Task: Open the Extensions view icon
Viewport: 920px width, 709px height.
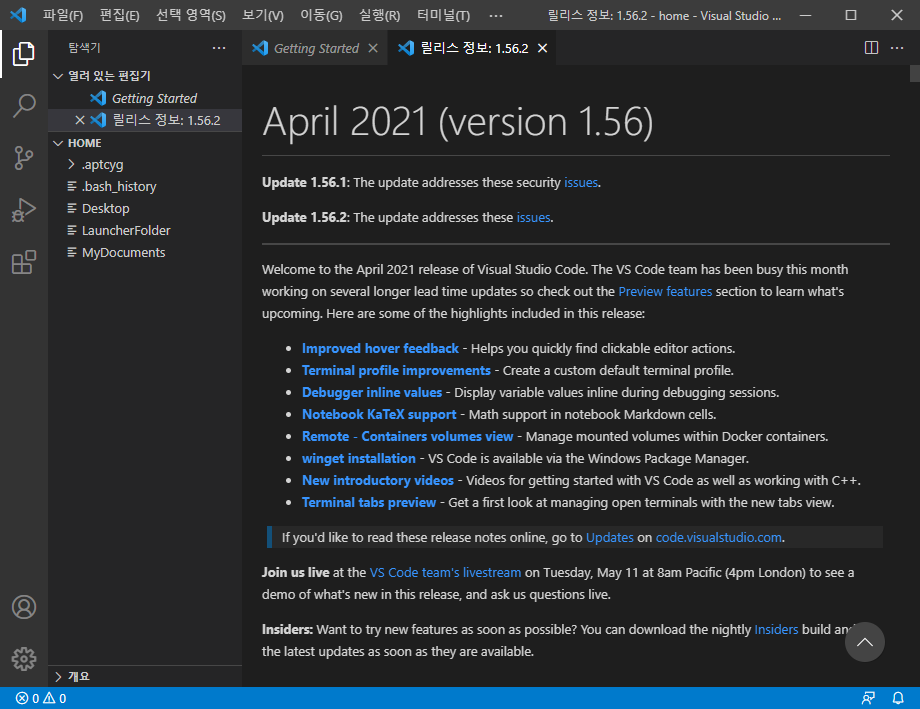Action: [23, 262]
